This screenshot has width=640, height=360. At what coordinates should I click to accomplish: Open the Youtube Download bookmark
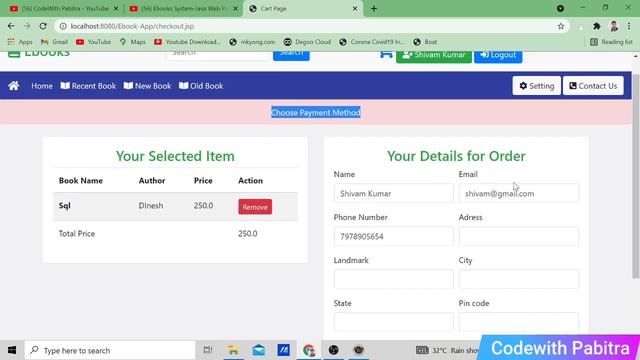(x=187, y=42)
